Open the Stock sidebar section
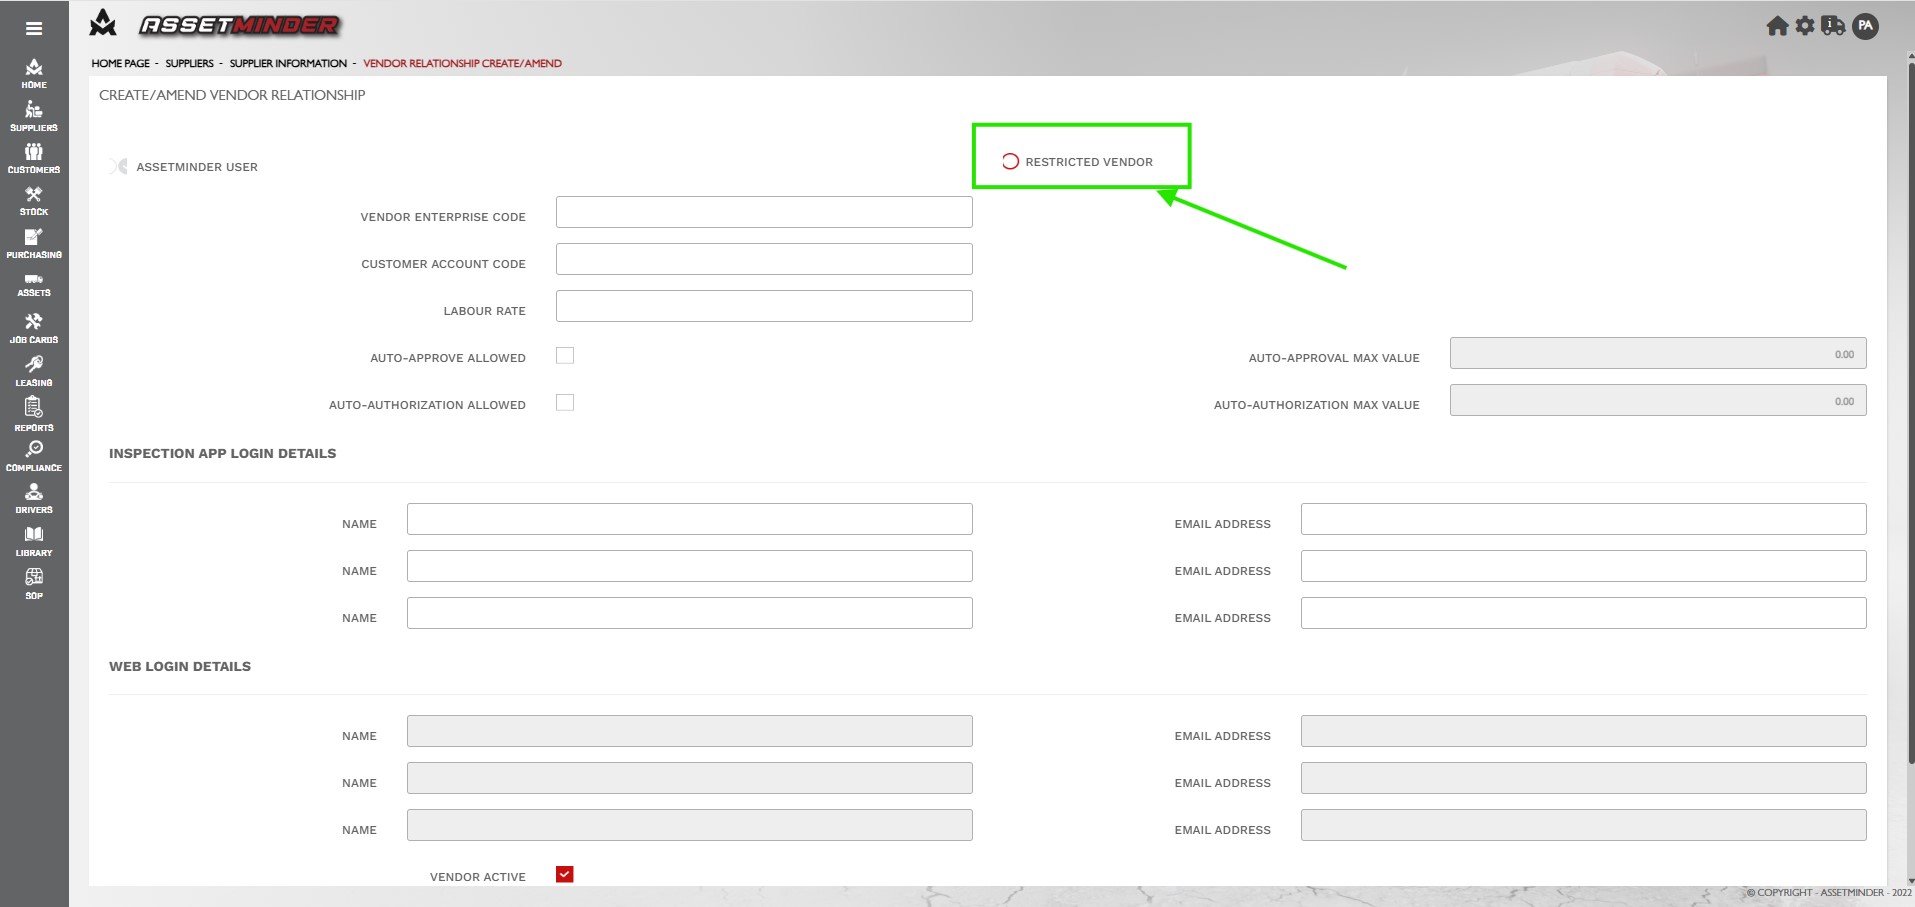This screenshot has width=1915, height=907. click(x=34, y=200)
